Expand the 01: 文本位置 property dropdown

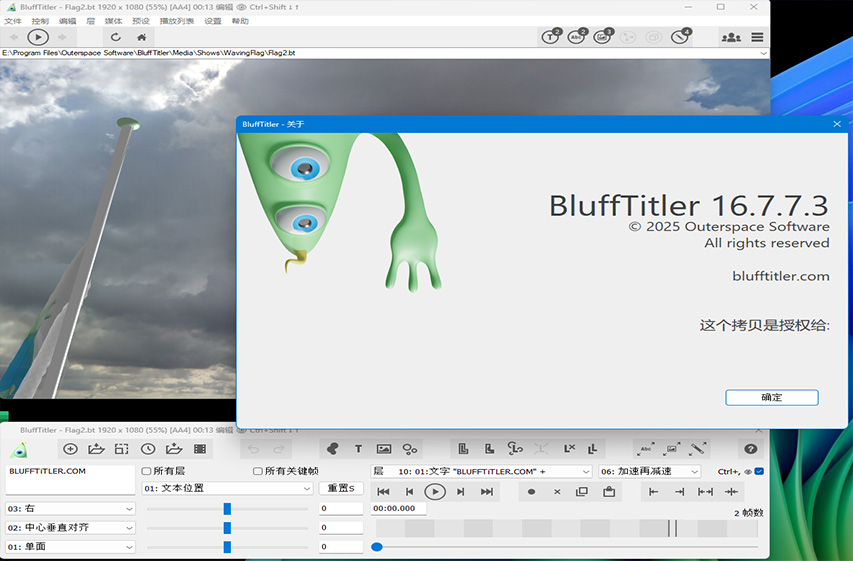pos(227,489)
